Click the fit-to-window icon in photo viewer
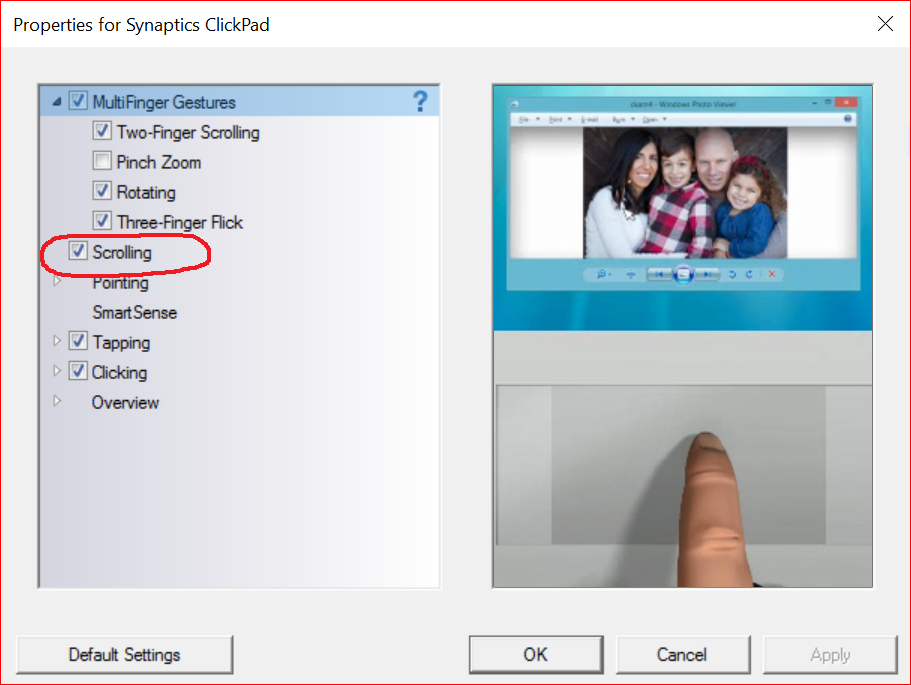The height and width of the screenshot is (685, 911). (631, 273)
